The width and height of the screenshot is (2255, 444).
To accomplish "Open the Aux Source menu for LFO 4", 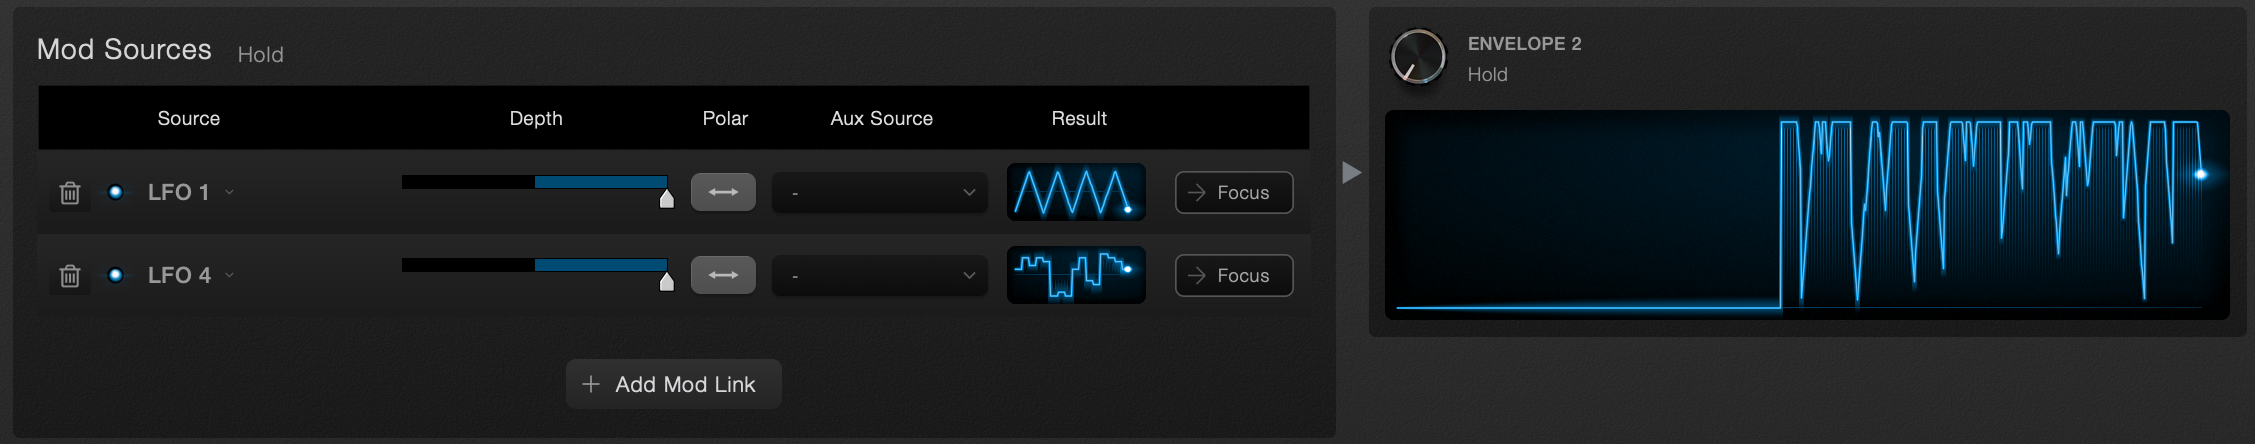I will click(880, 275).
